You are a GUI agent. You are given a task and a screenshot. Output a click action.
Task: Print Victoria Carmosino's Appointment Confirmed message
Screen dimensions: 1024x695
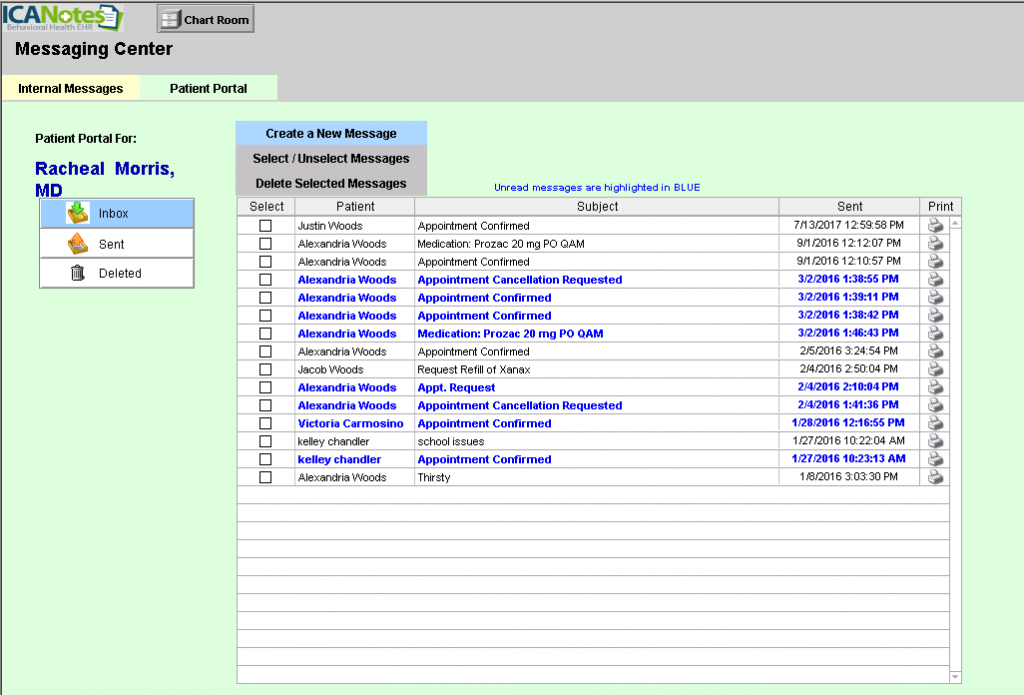click(936, 424)
